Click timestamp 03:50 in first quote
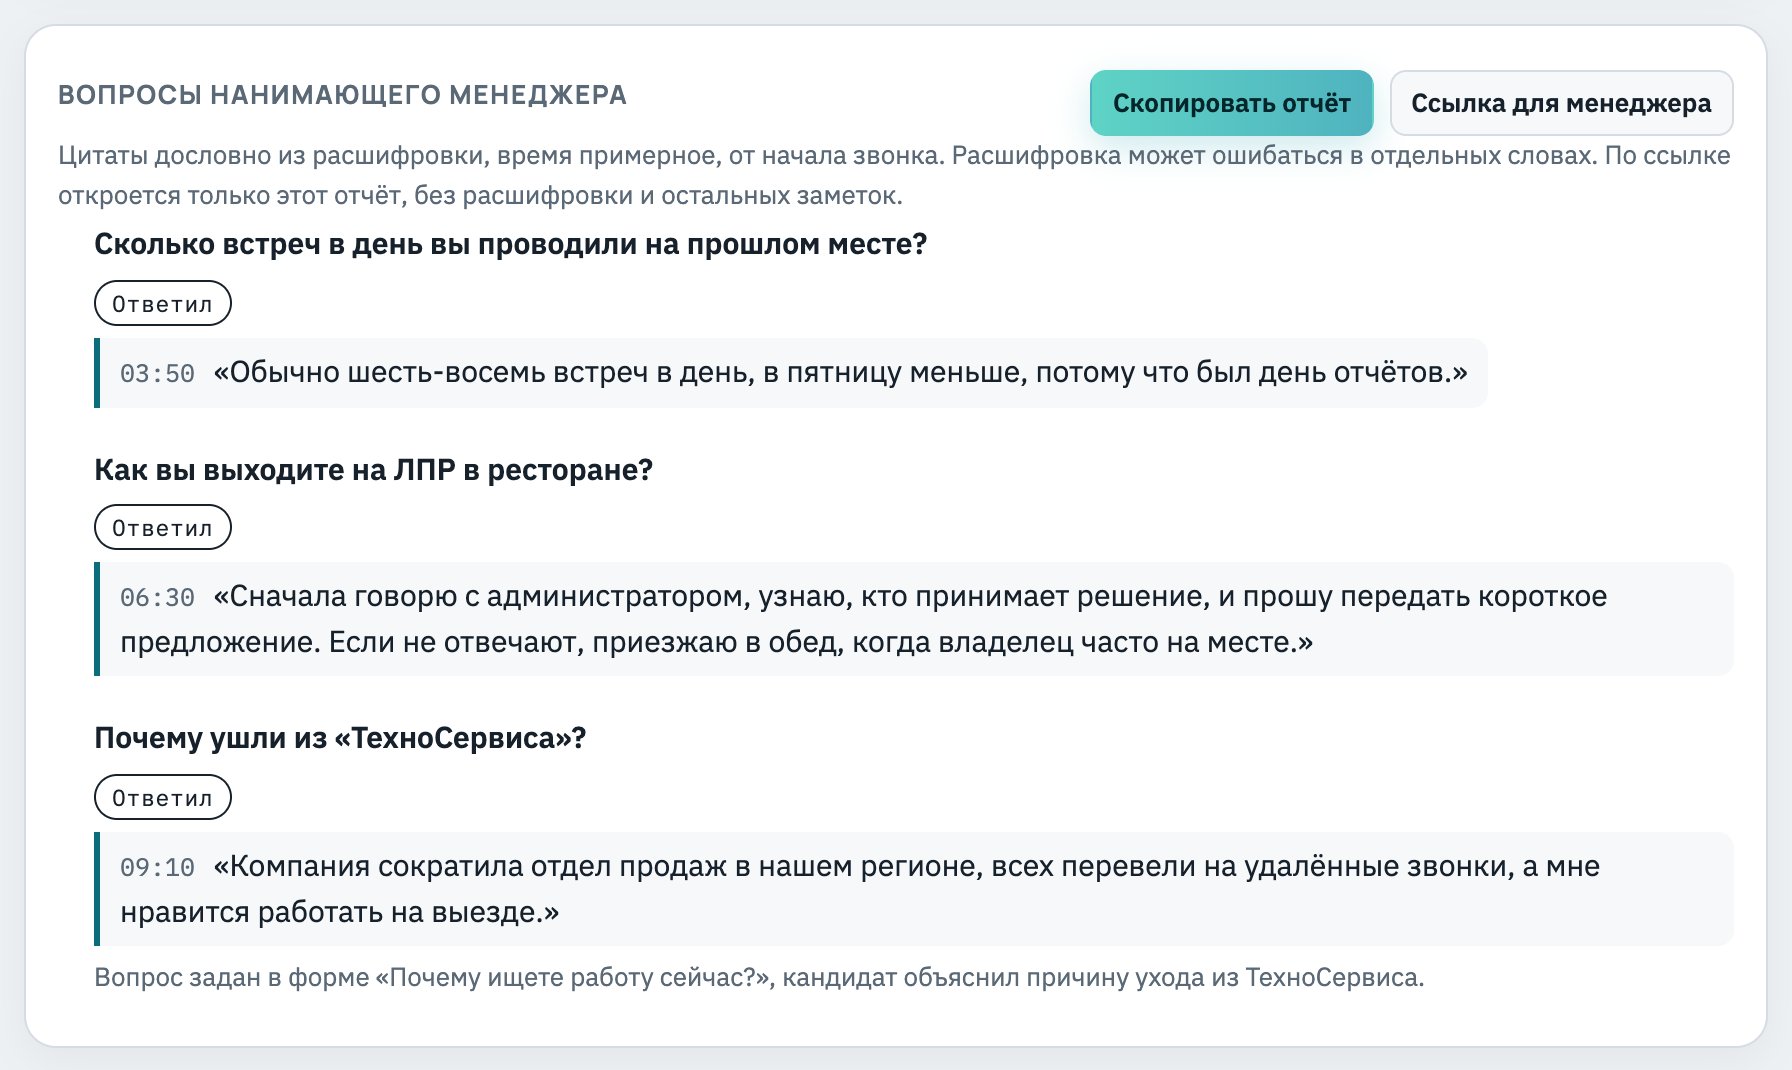 [157, 374]
